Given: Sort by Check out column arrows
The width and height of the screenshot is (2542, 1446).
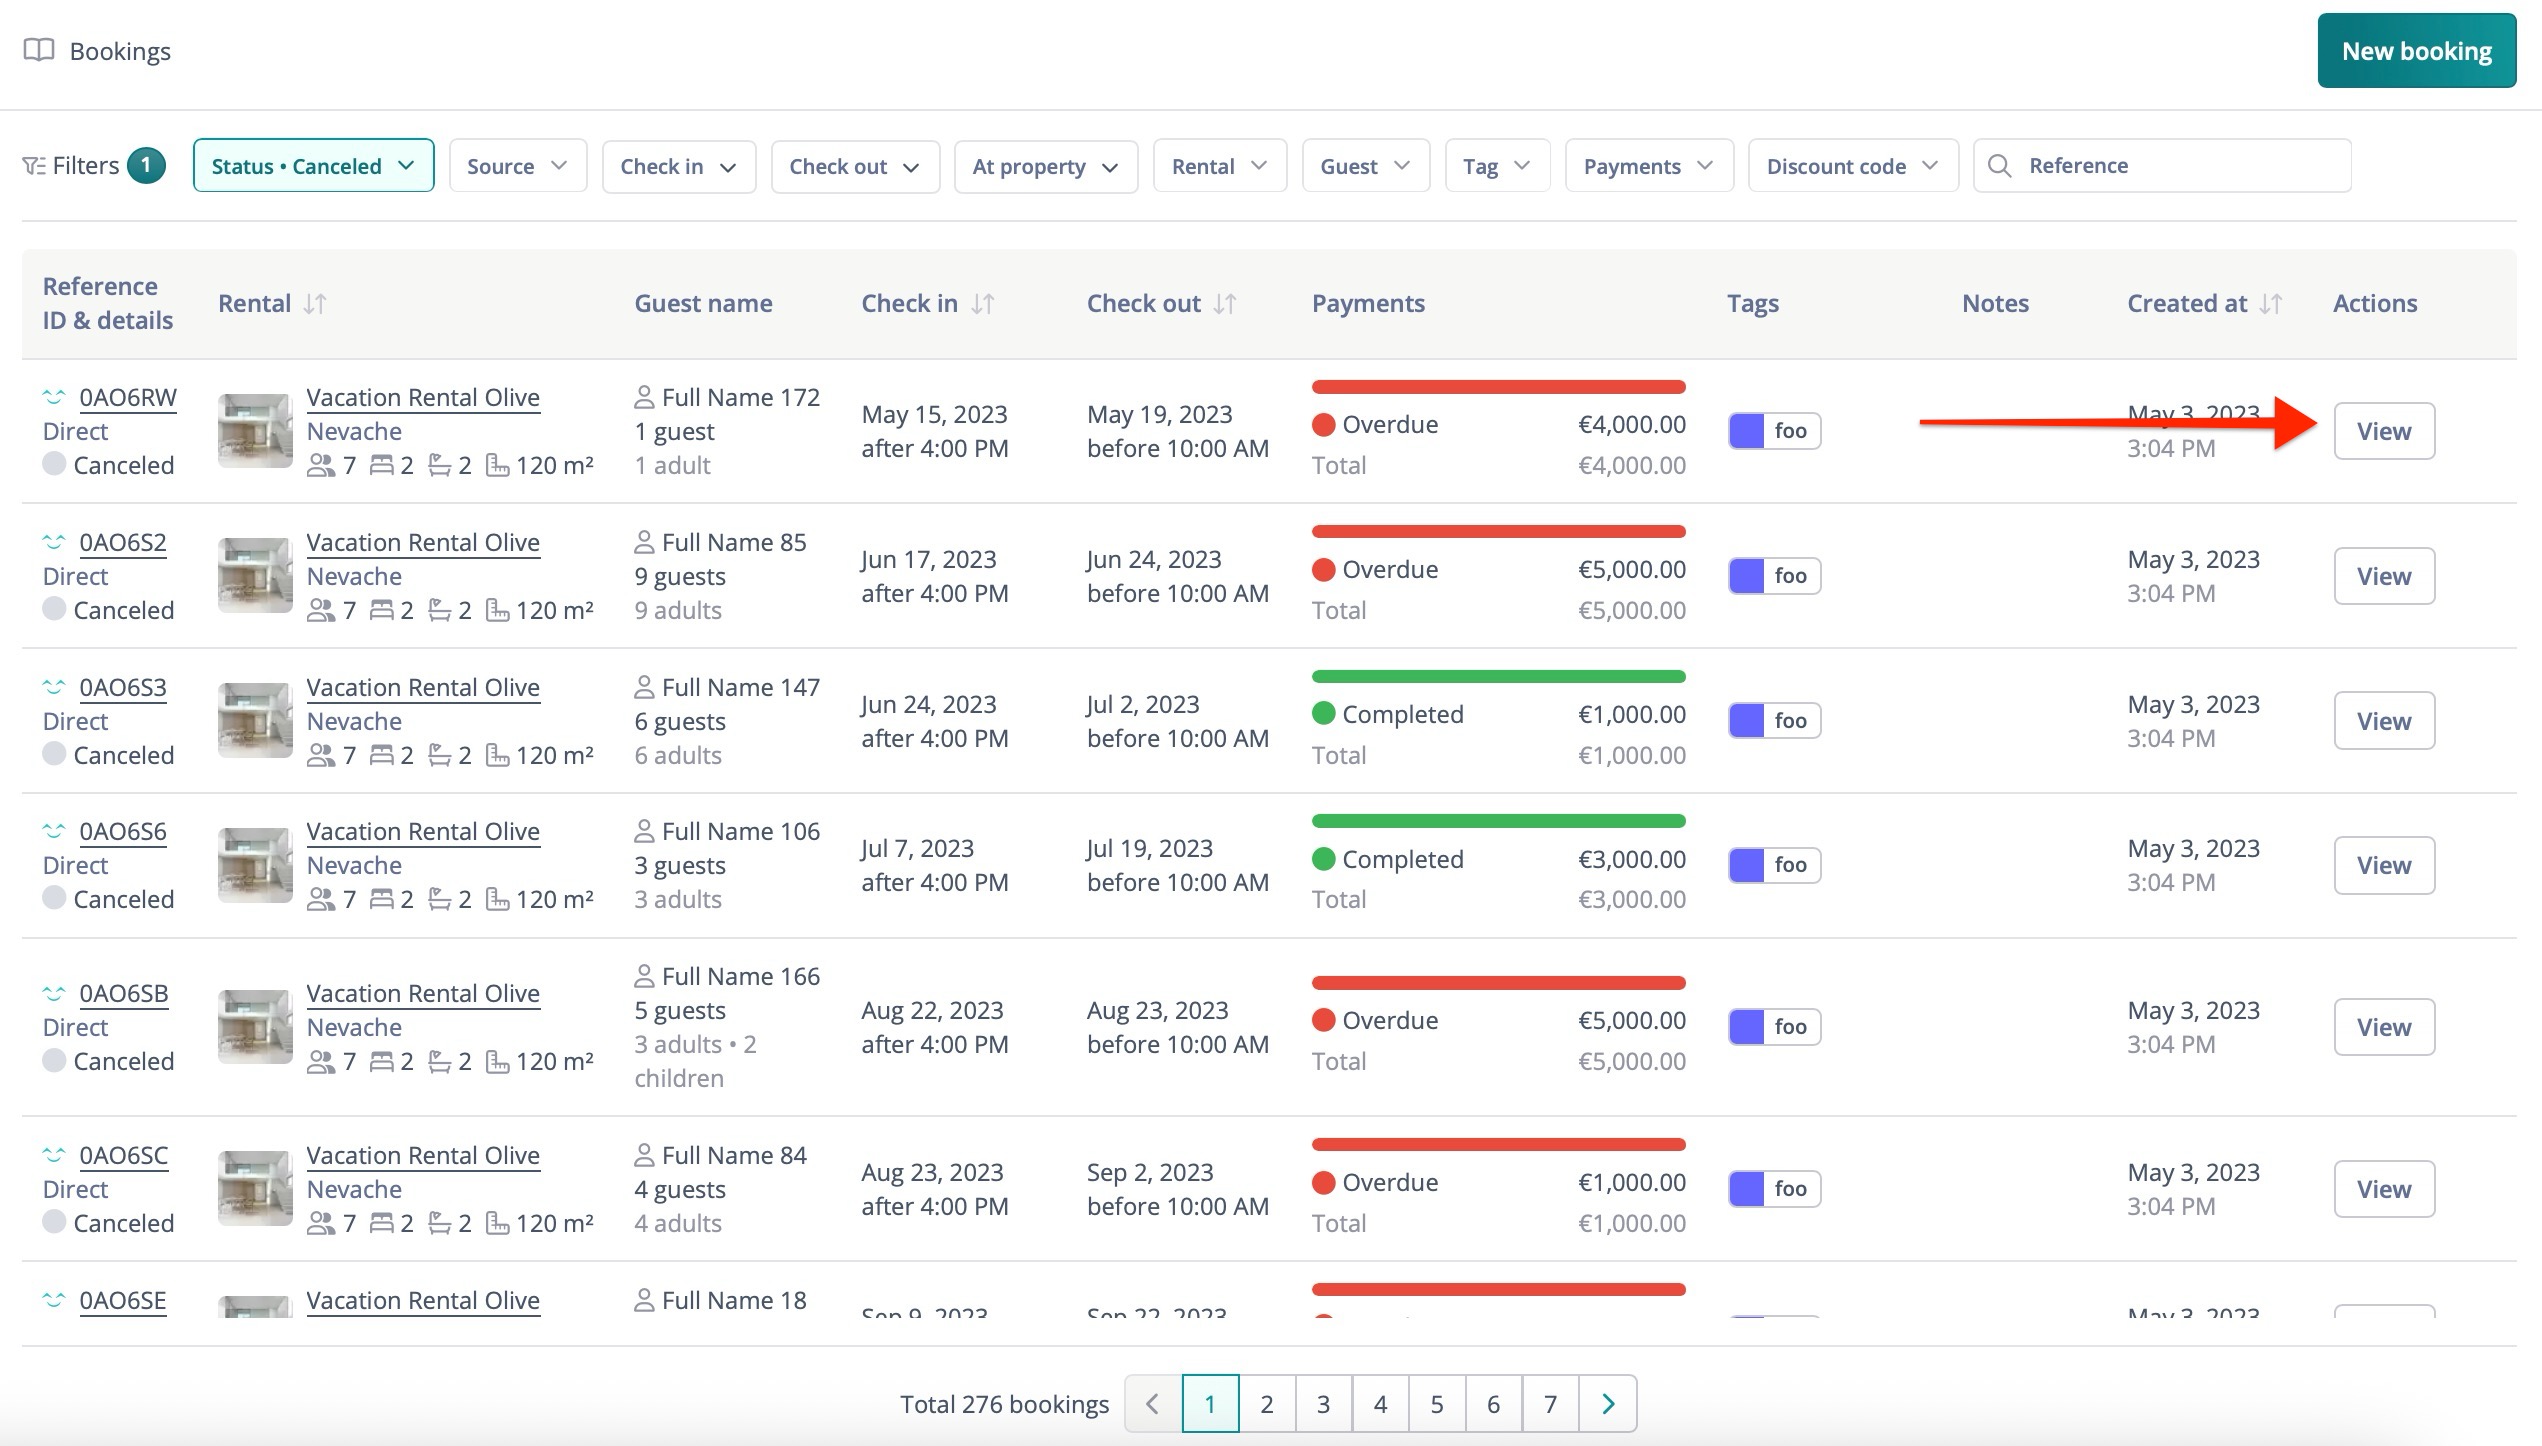Looking at the screenshot, I should click(x=1225, y=304).
